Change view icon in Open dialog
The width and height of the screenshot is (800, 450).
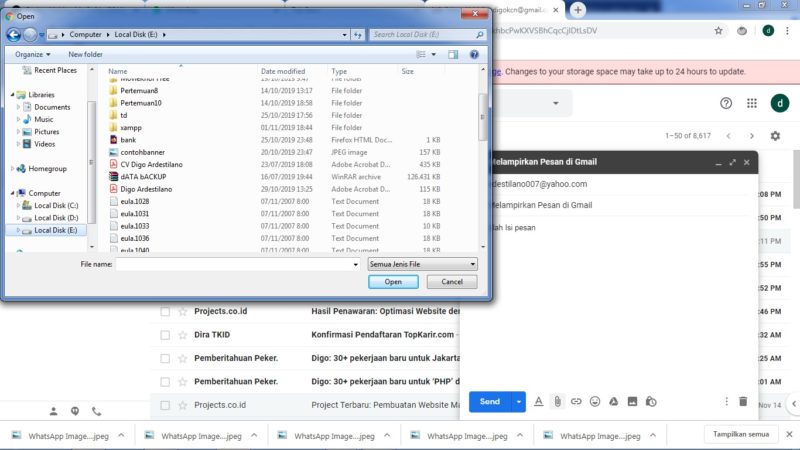[x=421, y=54]
